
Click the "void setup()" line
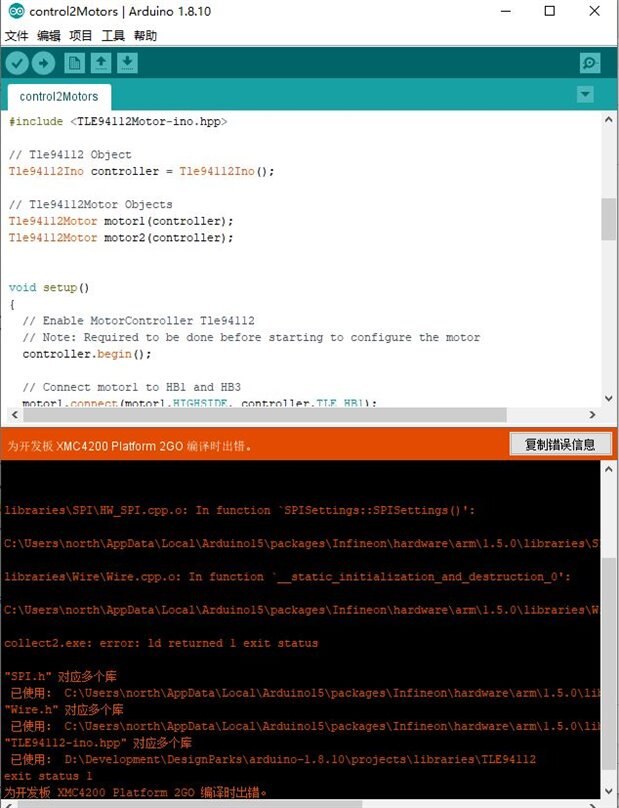(x=49, y=288)
